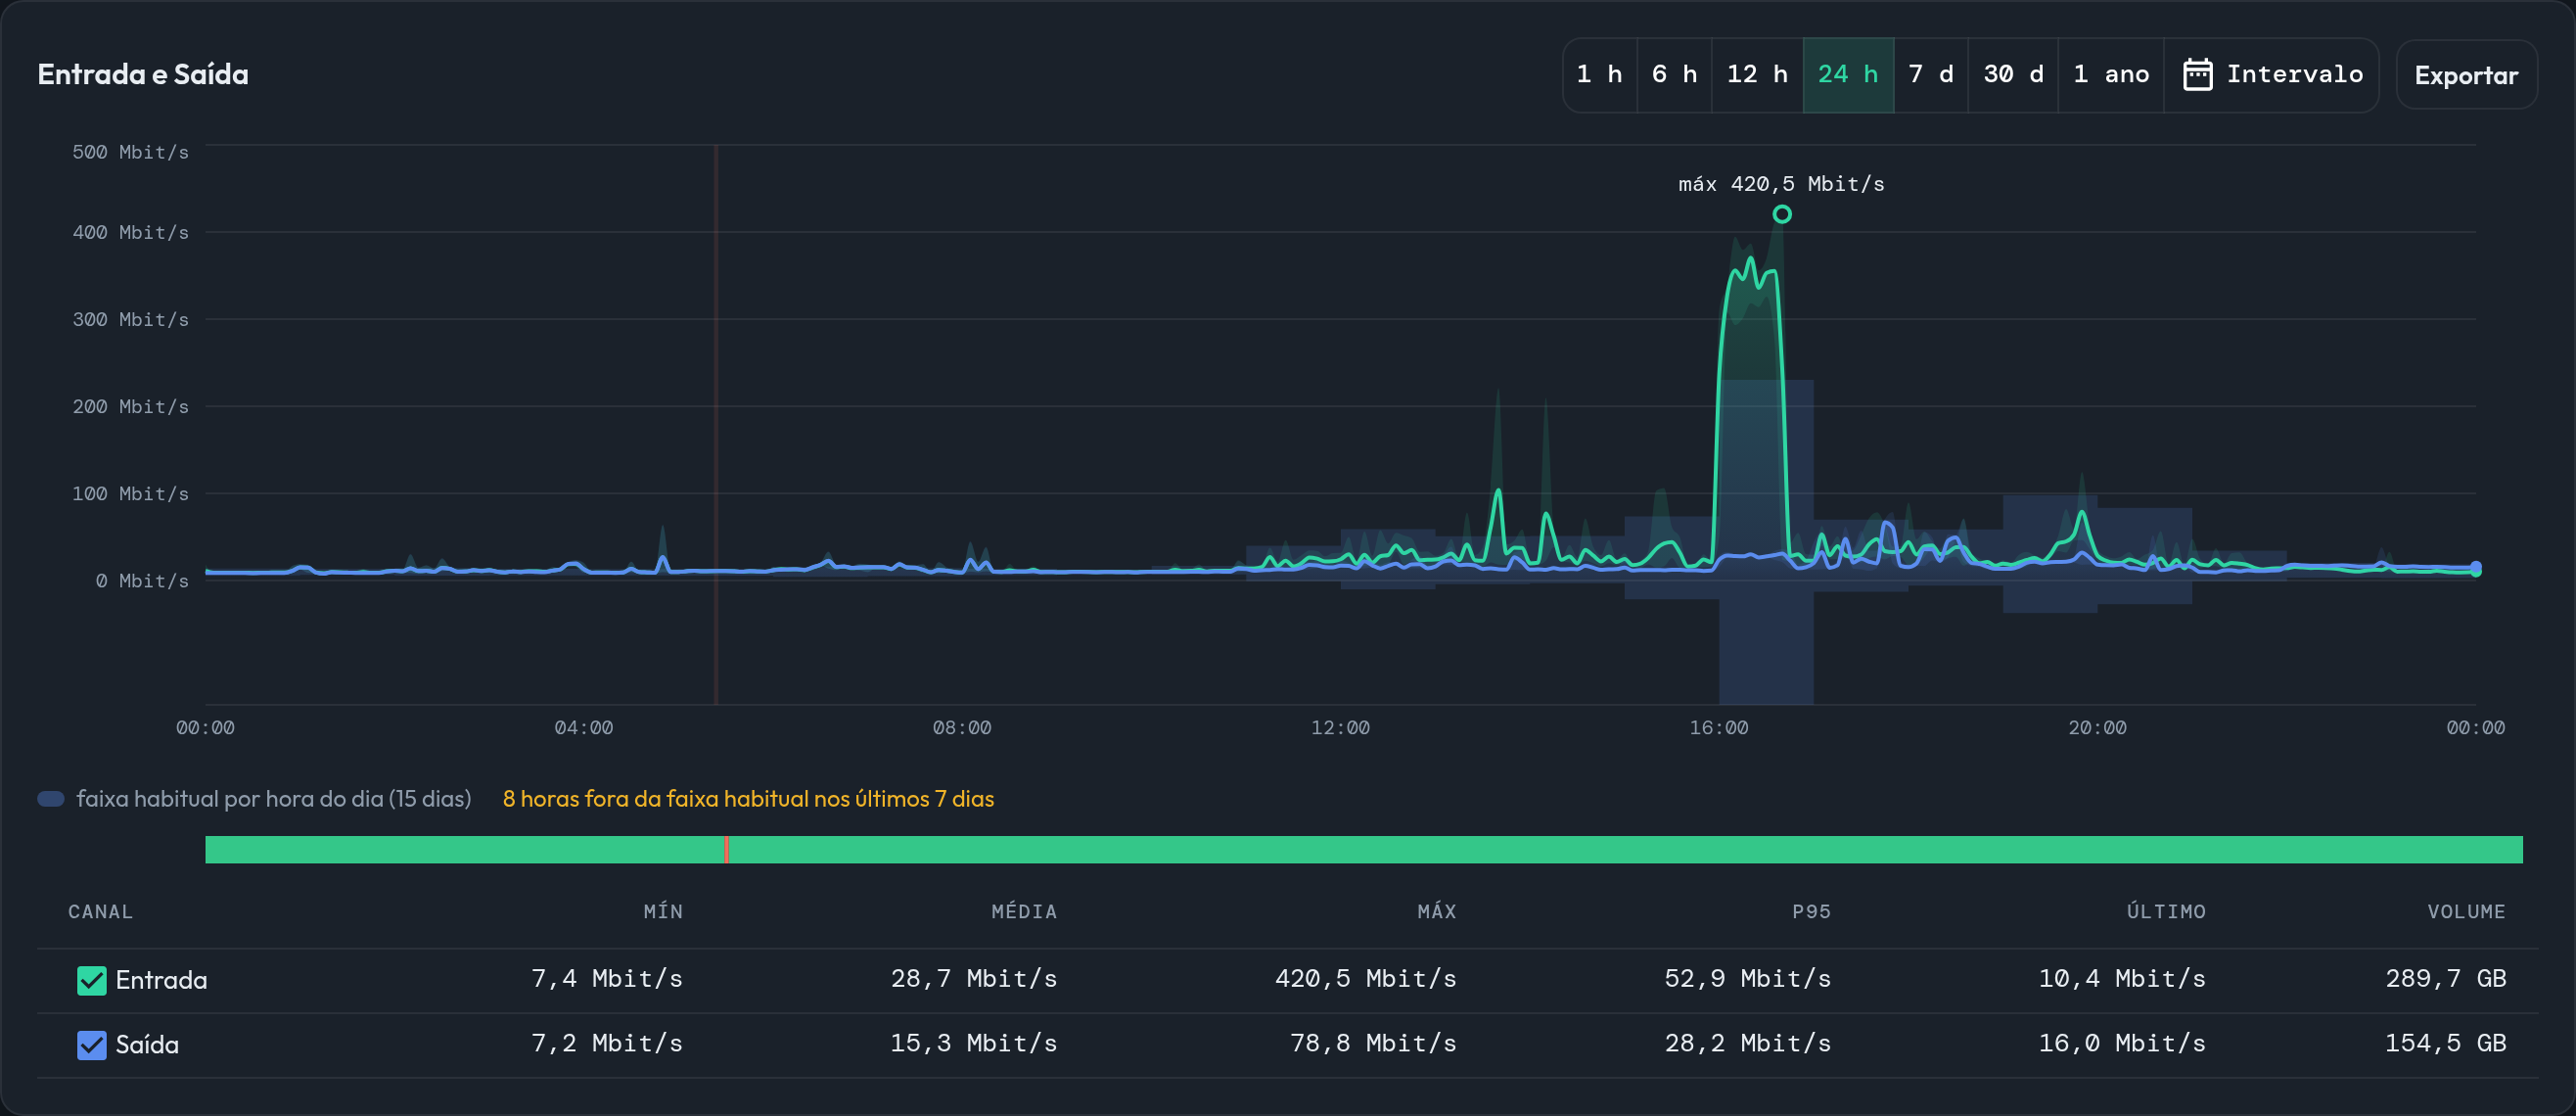Click the faixa habitual legend swatch
This screenshot has width=2576, height=1116.
[51, 798]
